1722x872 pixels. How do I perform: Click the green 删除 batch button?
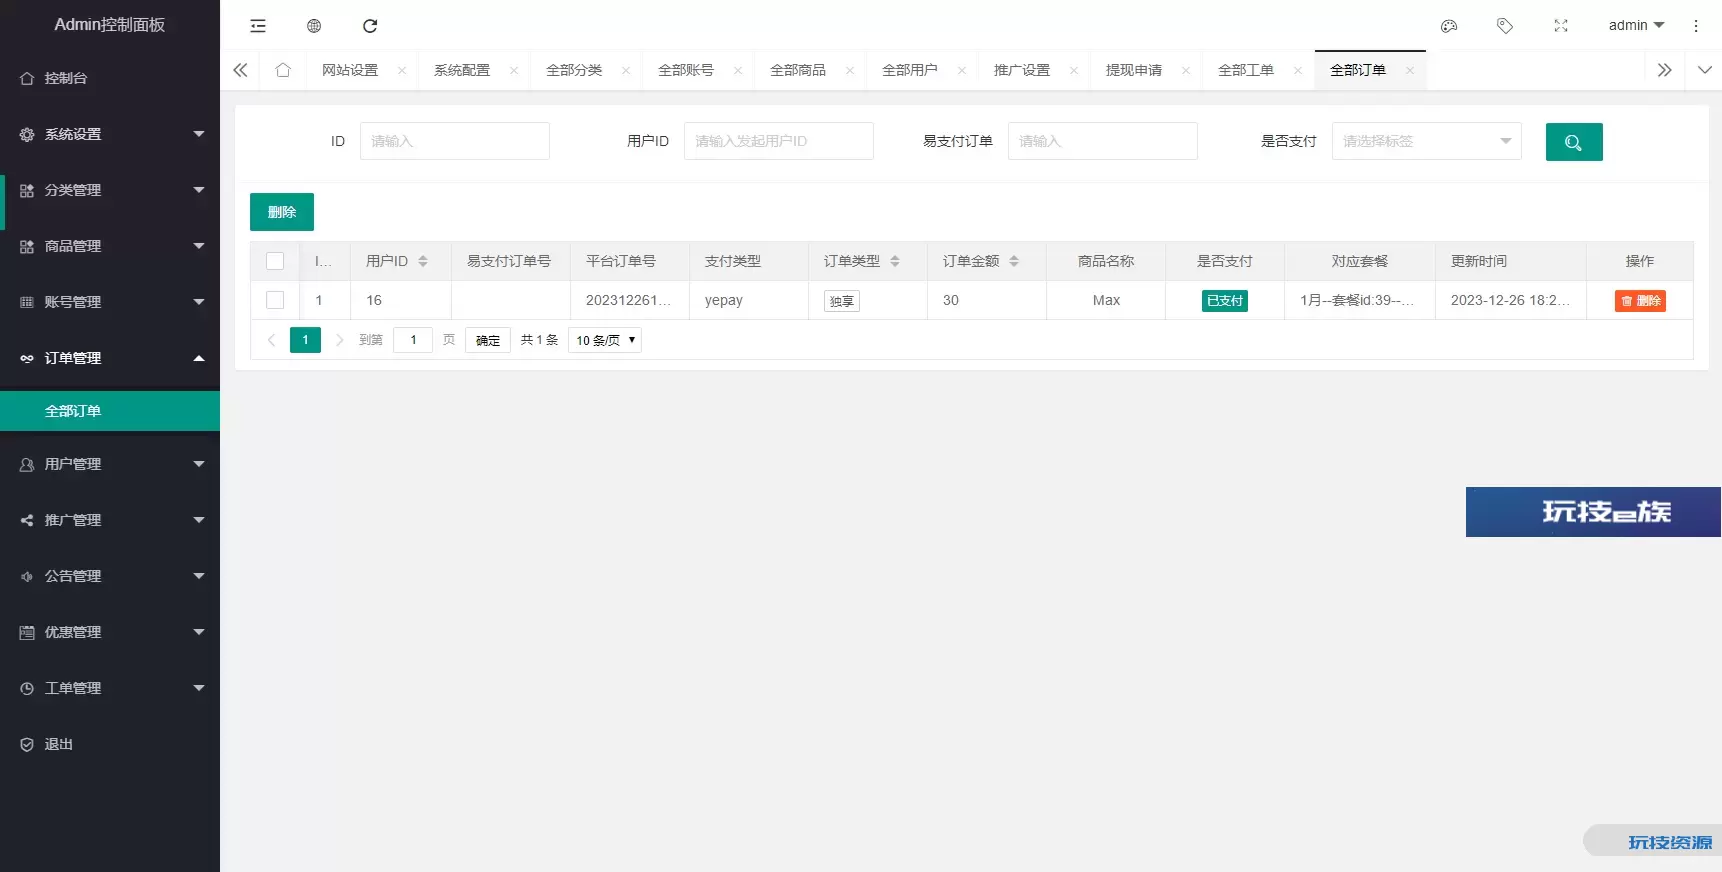click(282, 212)
